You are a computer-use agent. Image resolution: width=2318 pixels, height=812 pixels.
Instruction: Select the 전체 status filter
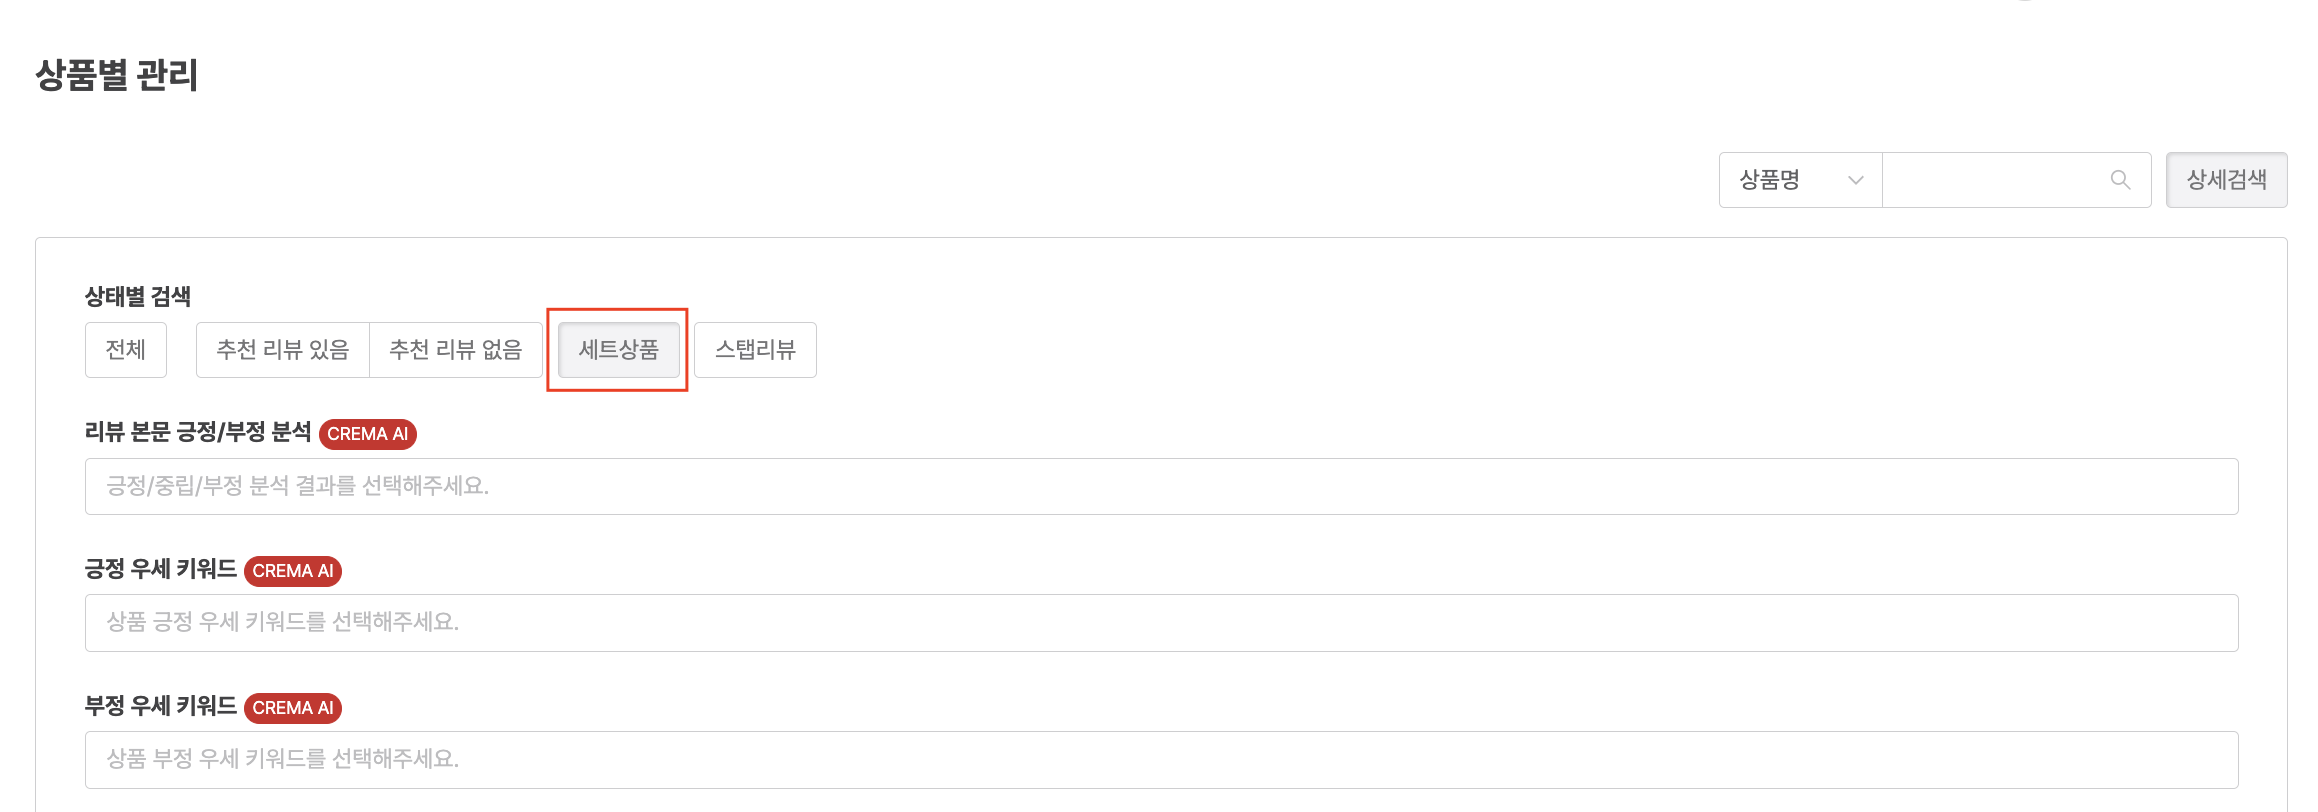click(126, 350)
